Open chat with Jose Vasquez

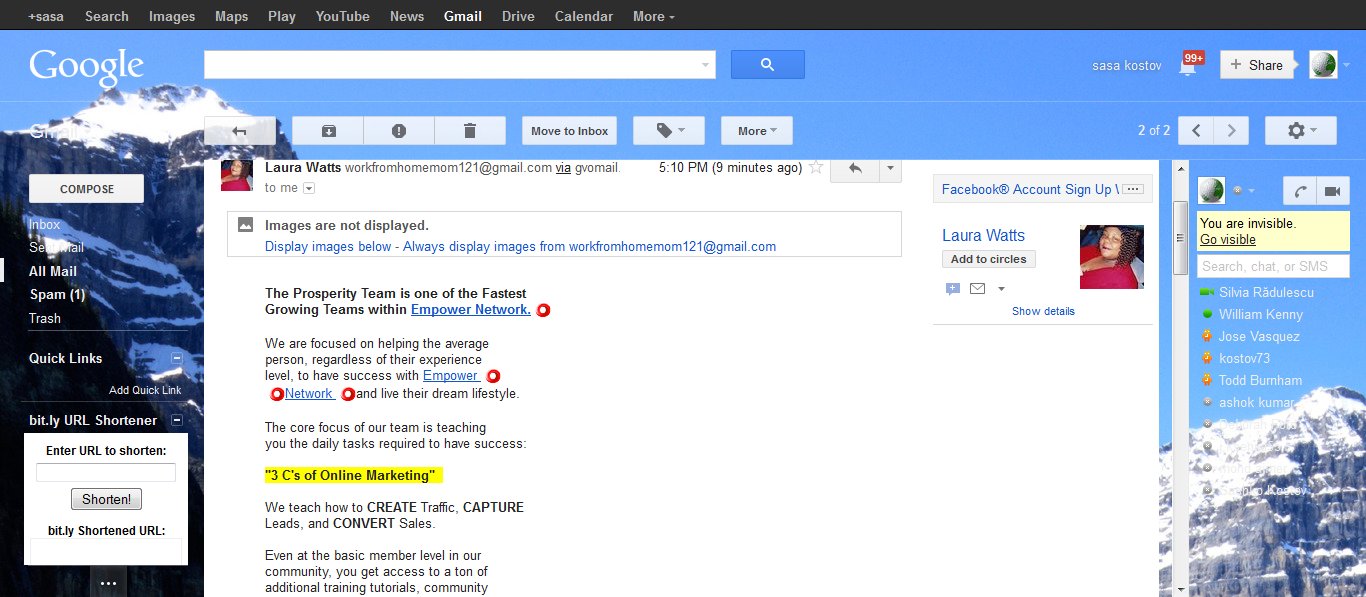(1259, 337)
